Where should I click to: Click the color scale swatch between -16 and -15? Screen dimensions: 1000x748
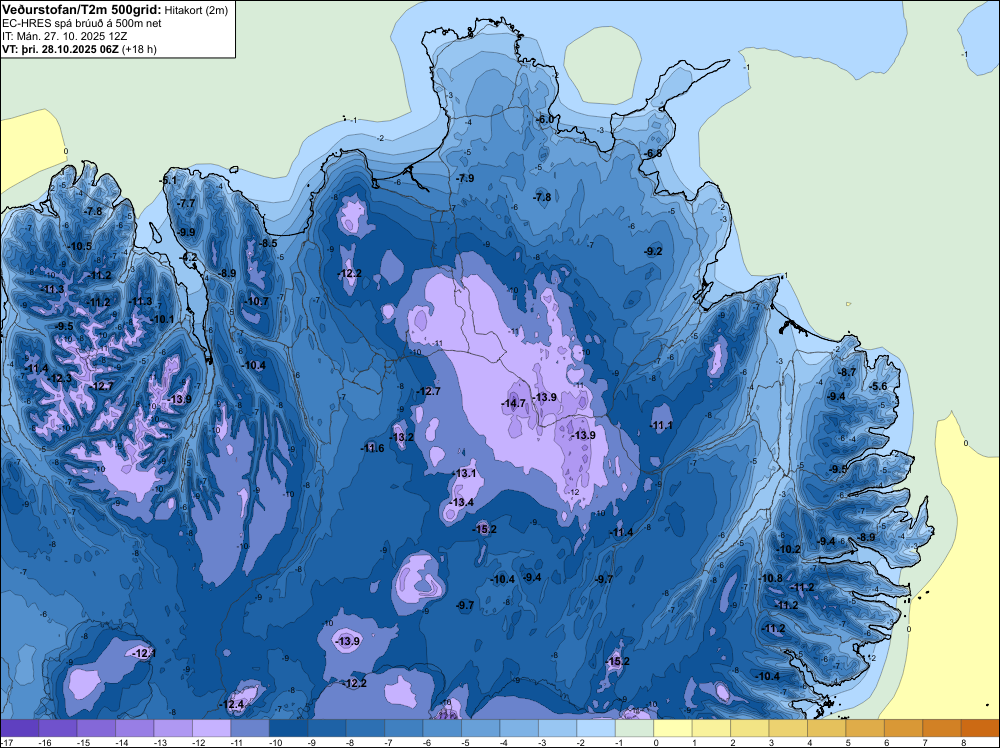58,728
